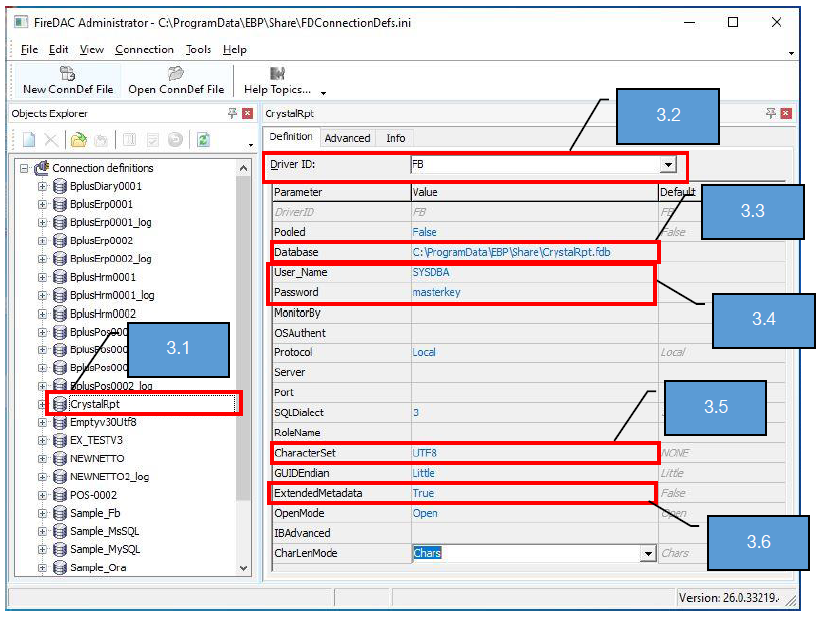
Task: Click the green refresh icon in Objects Explorer
Action: [203, 140]
